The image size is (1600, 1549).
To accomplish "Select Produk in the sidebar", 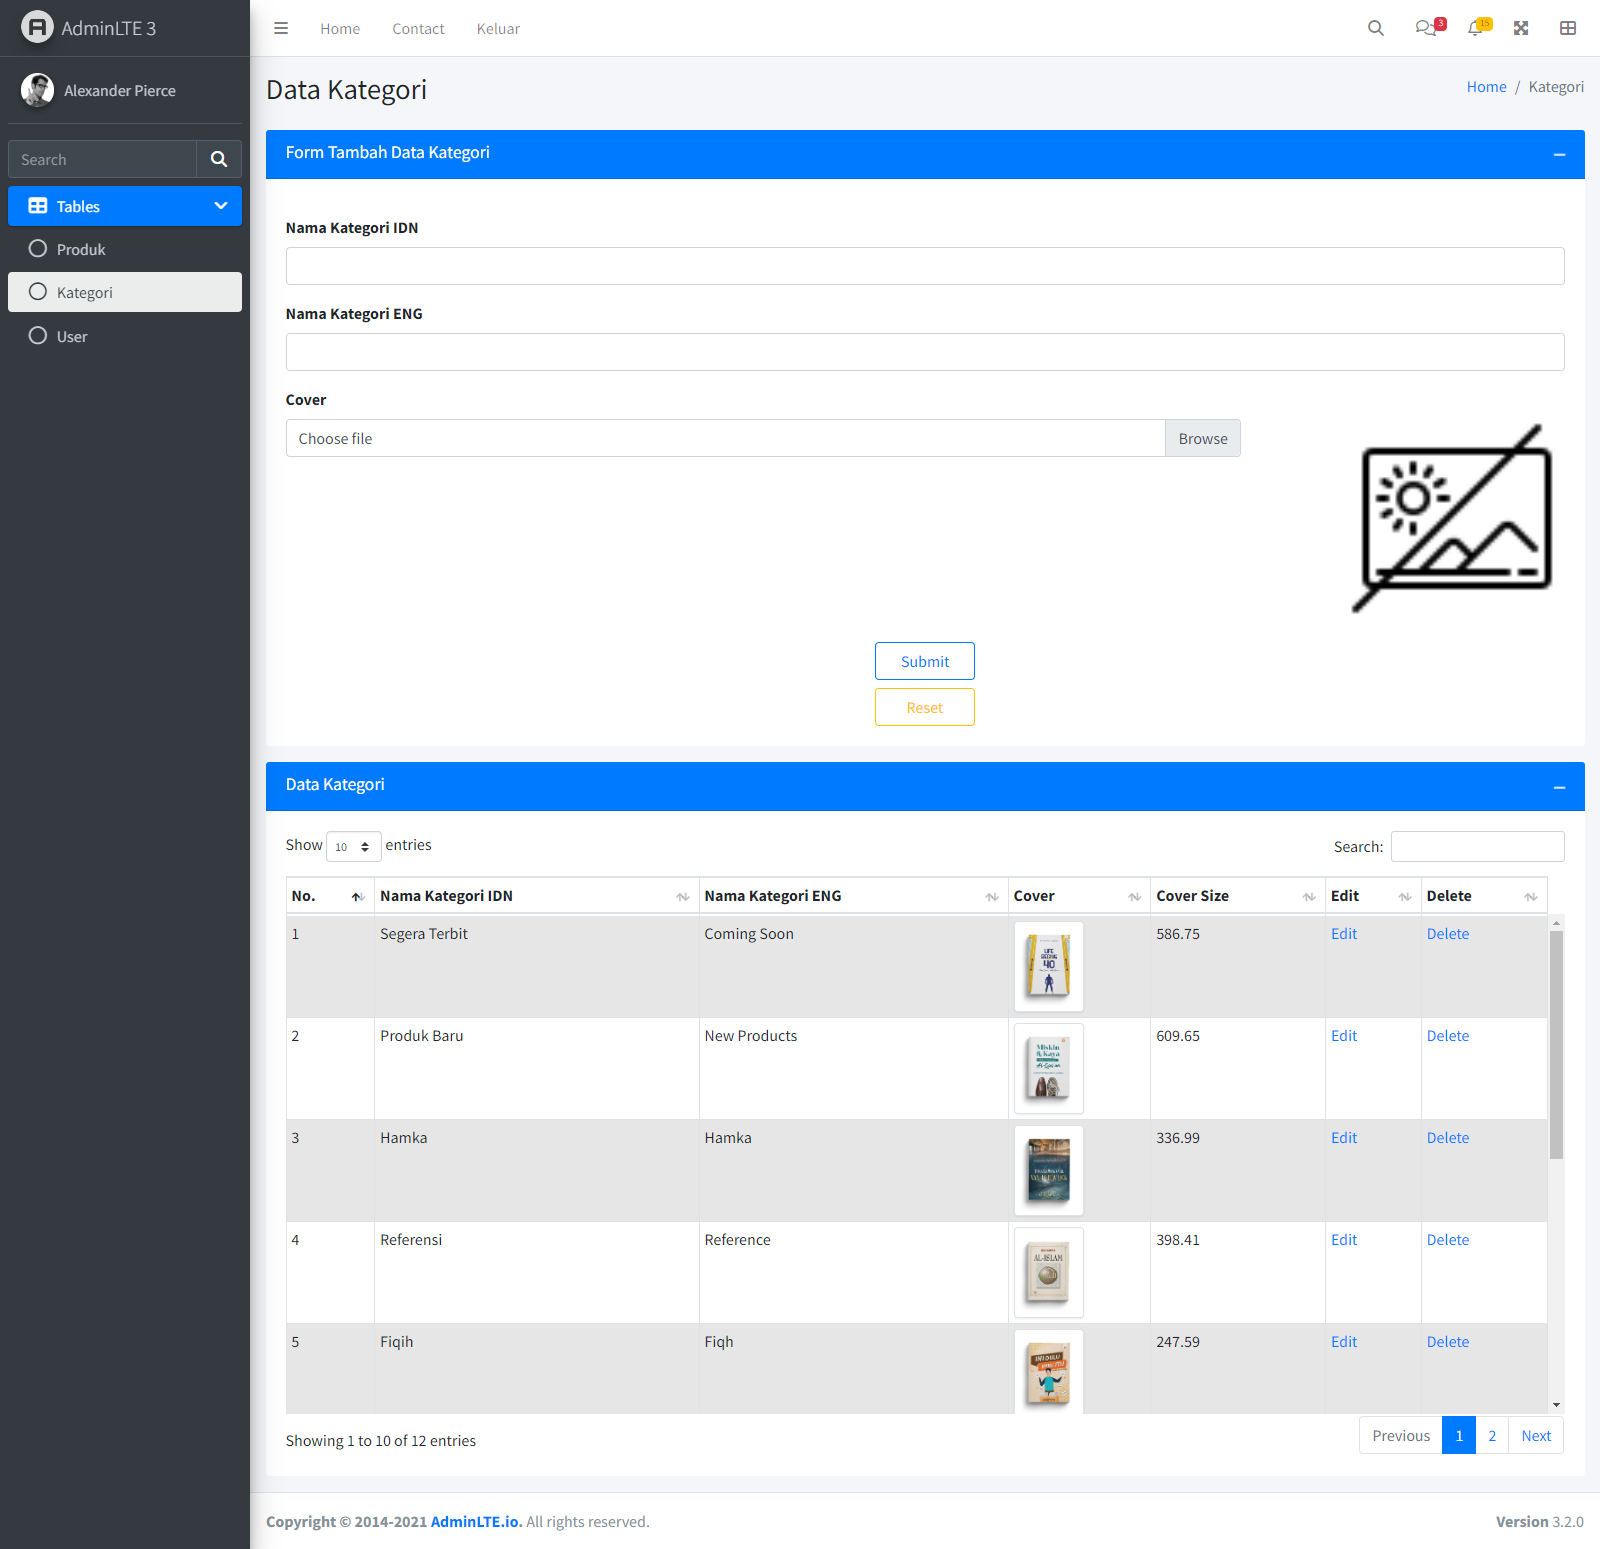I will pyautogui.click(x=81, y=249).
